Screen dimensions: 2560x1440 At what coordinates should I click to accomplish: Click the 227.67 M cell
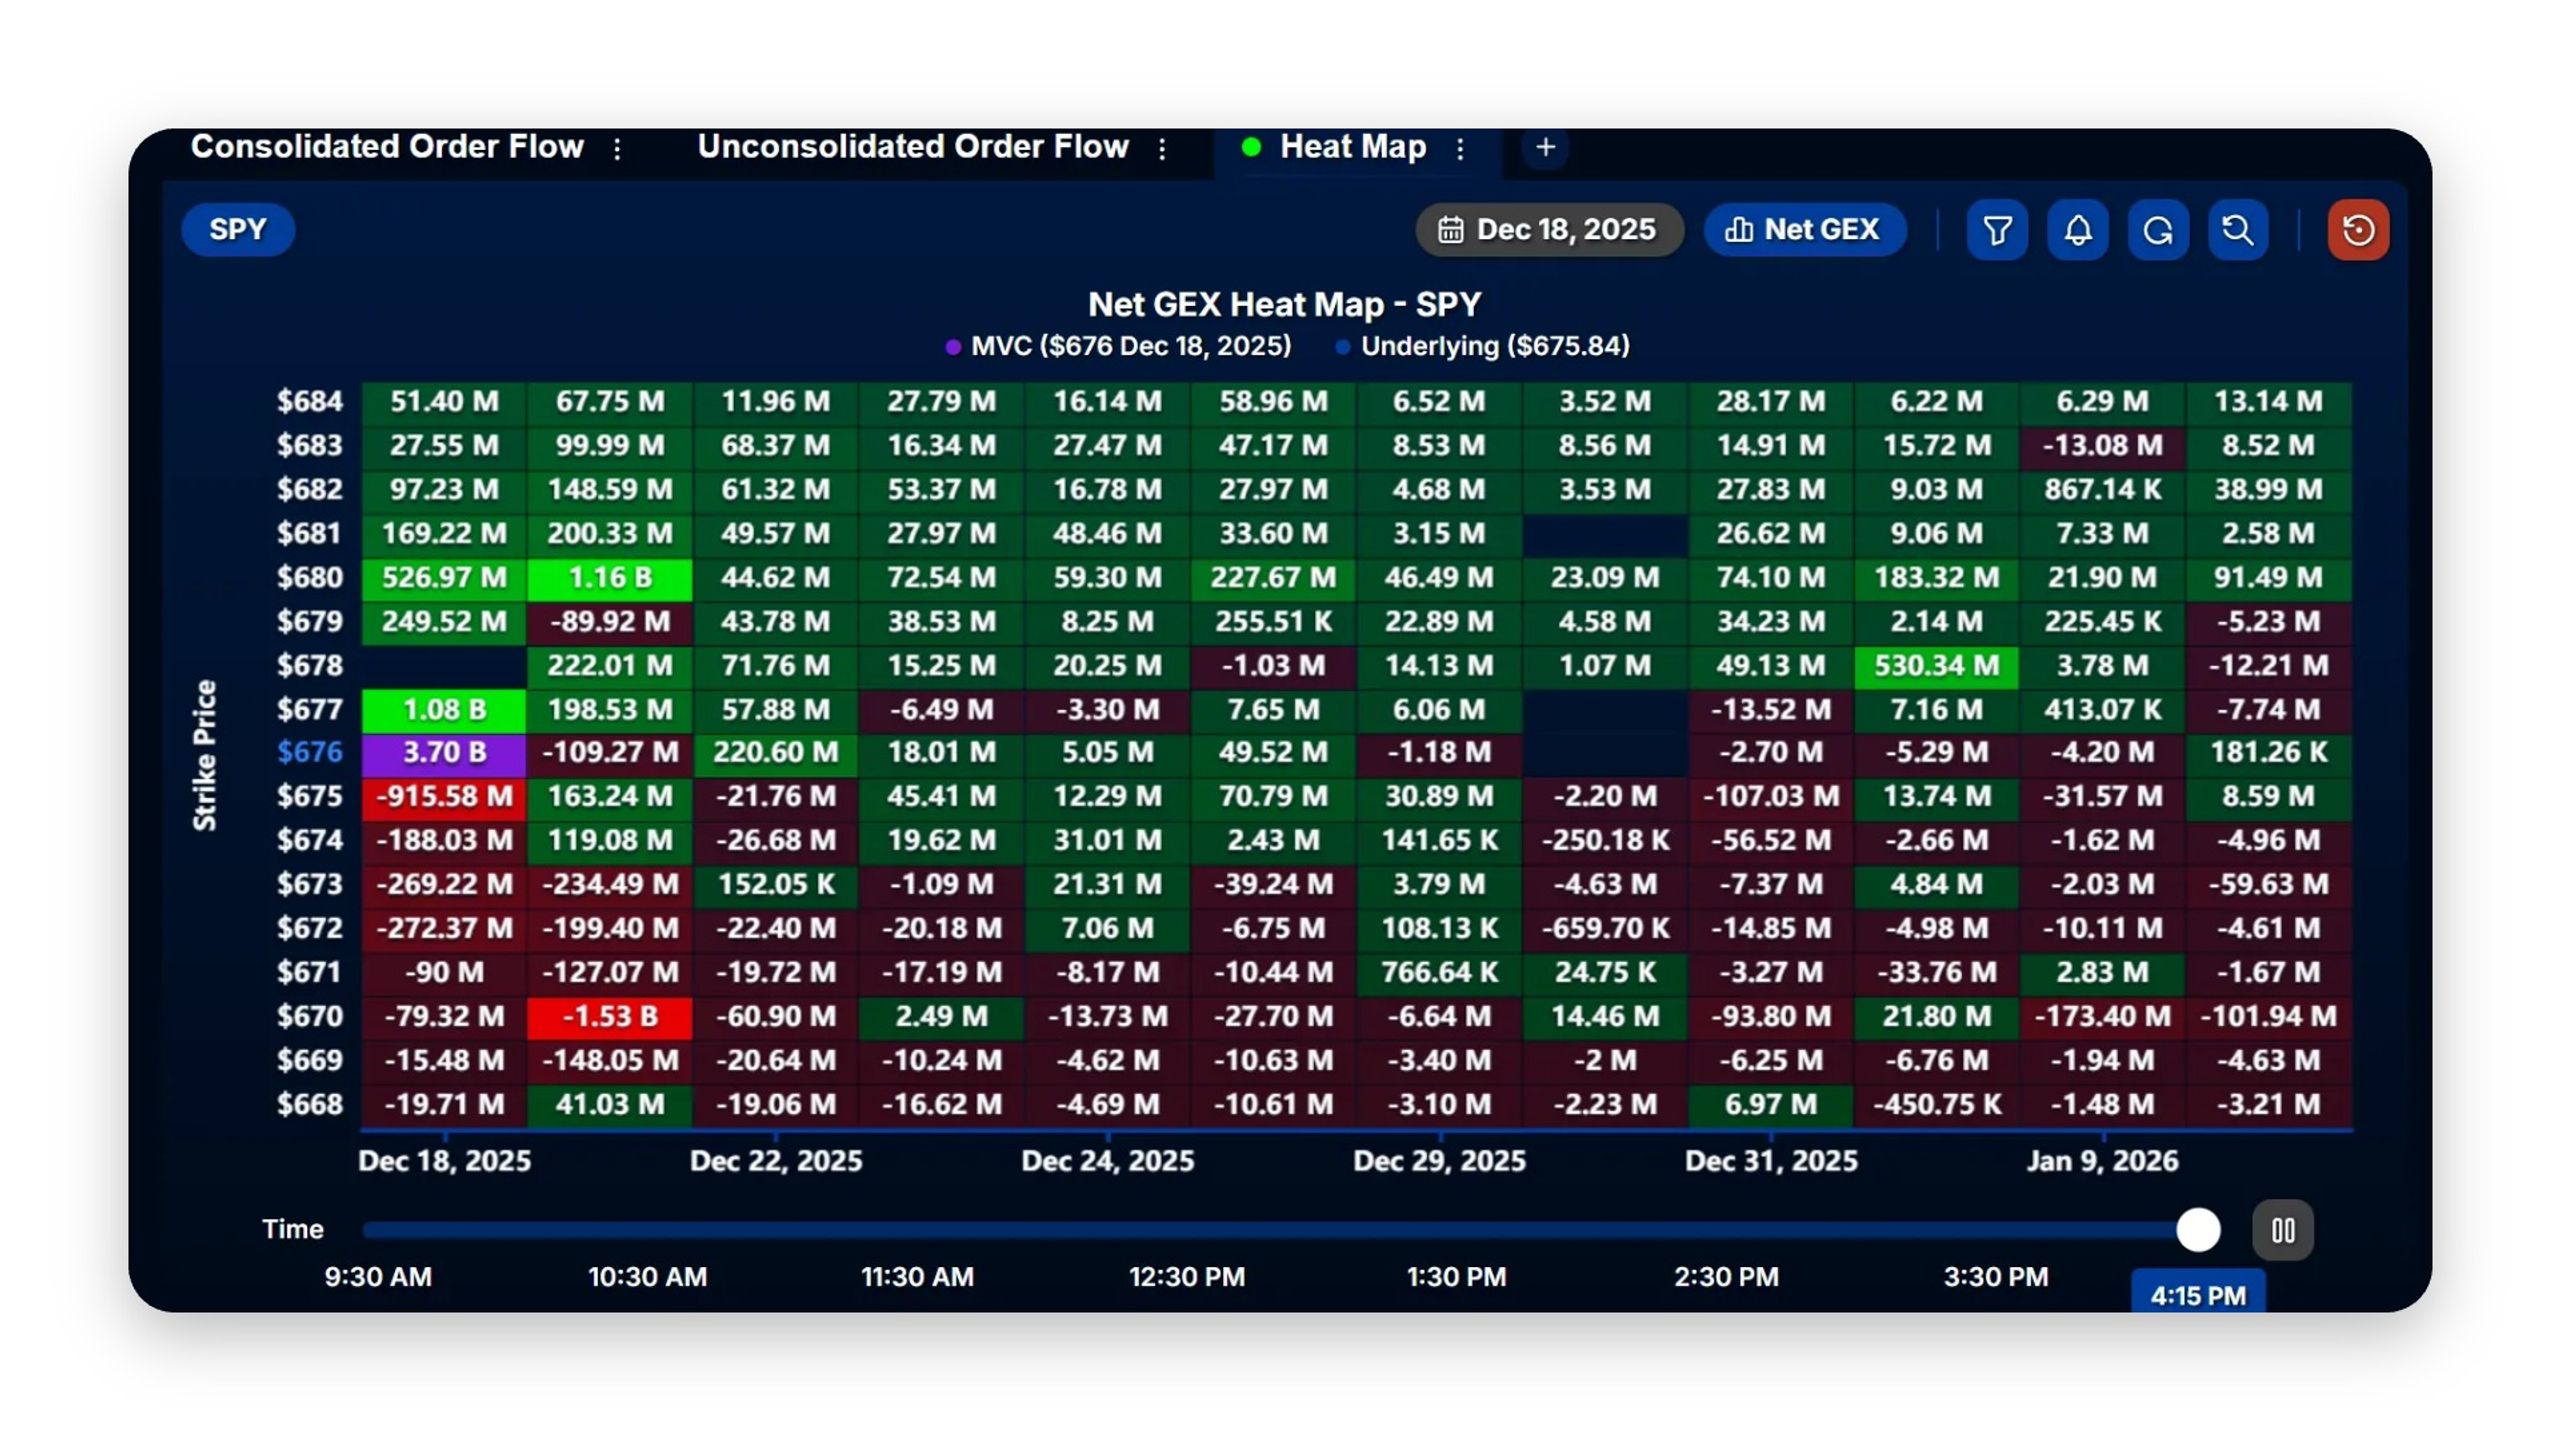click(1273, 577)
